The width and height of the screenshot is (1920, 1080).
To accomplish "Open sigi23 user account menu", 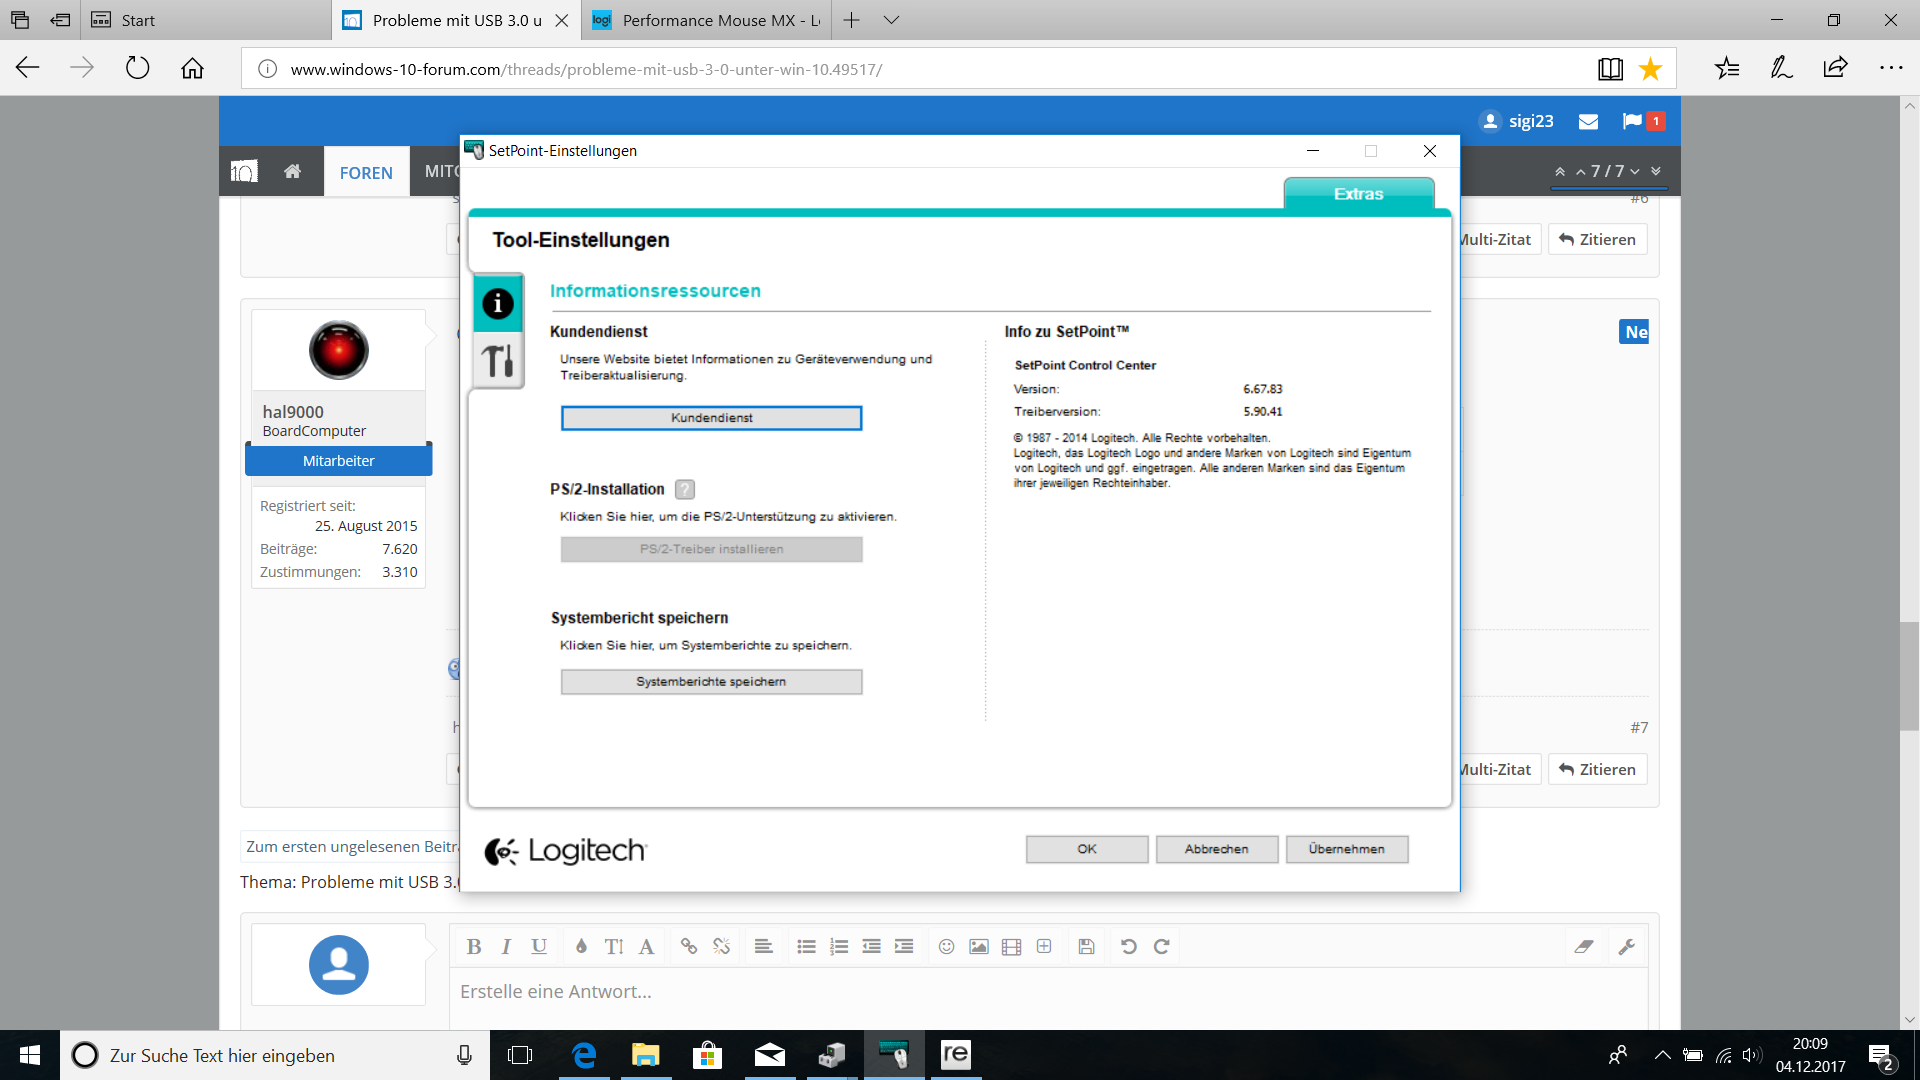I will pyautogui.click(x=1517, y=121).
